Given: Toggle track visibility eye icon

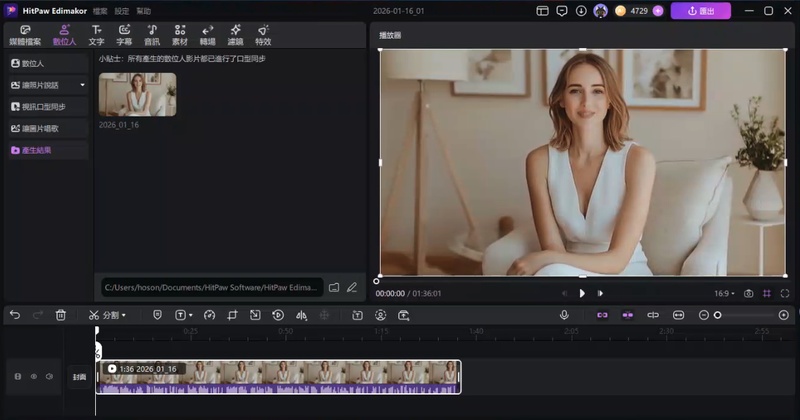Looking at the screenshot, I should pos(33,377).
